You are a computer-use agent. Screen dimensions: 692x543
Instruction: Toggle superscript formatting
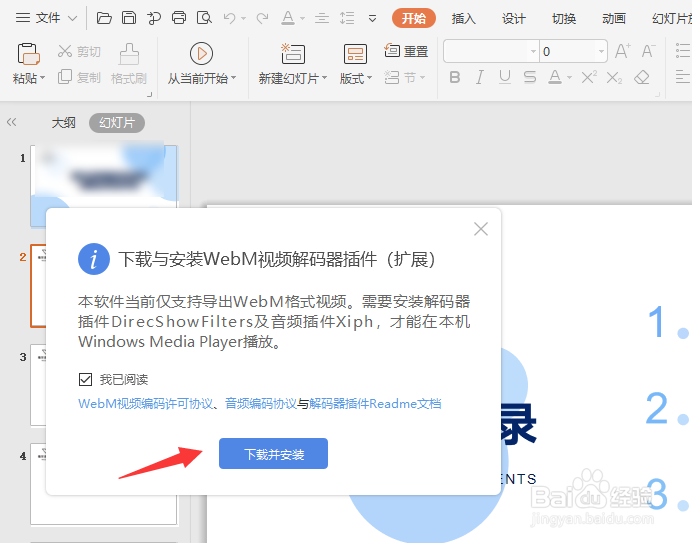point(589,77)
